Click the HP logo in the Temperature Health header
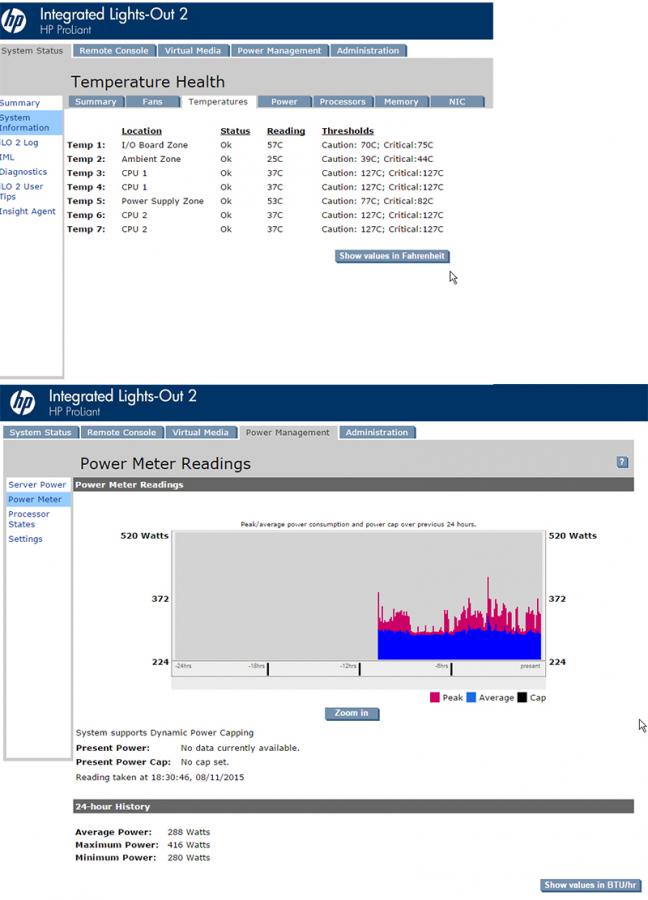 14,21
